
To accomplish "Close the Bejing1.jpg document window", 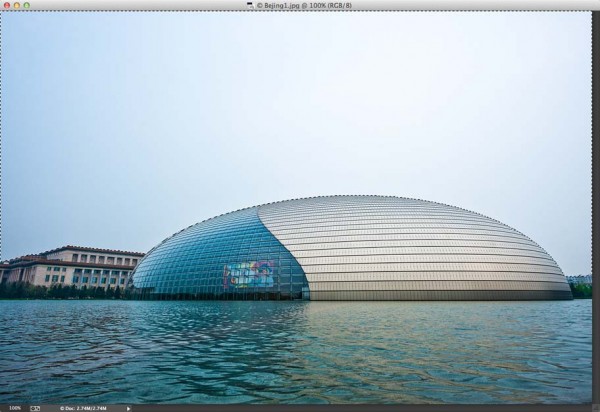I will click(7, 5).
